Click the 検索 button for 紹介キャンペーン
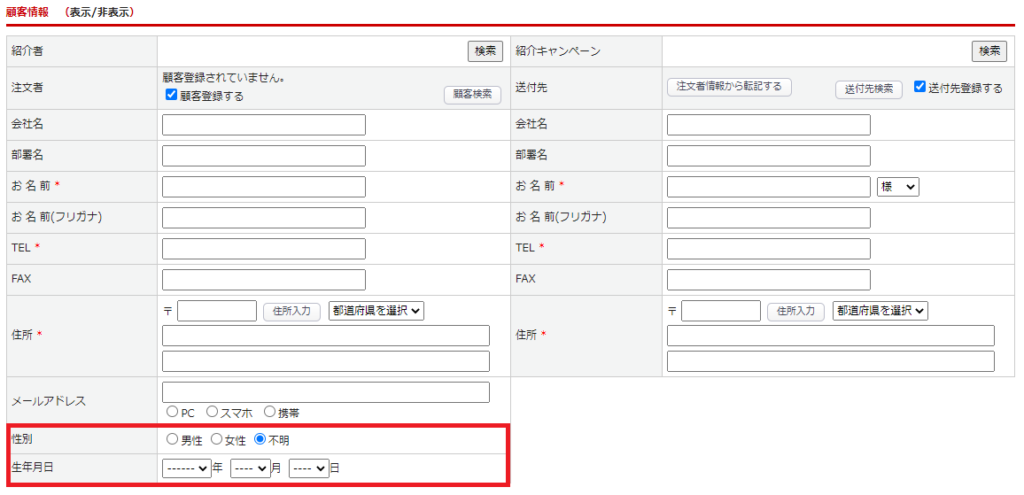This screenshot has height=495, width=1024. pos(989,51)
